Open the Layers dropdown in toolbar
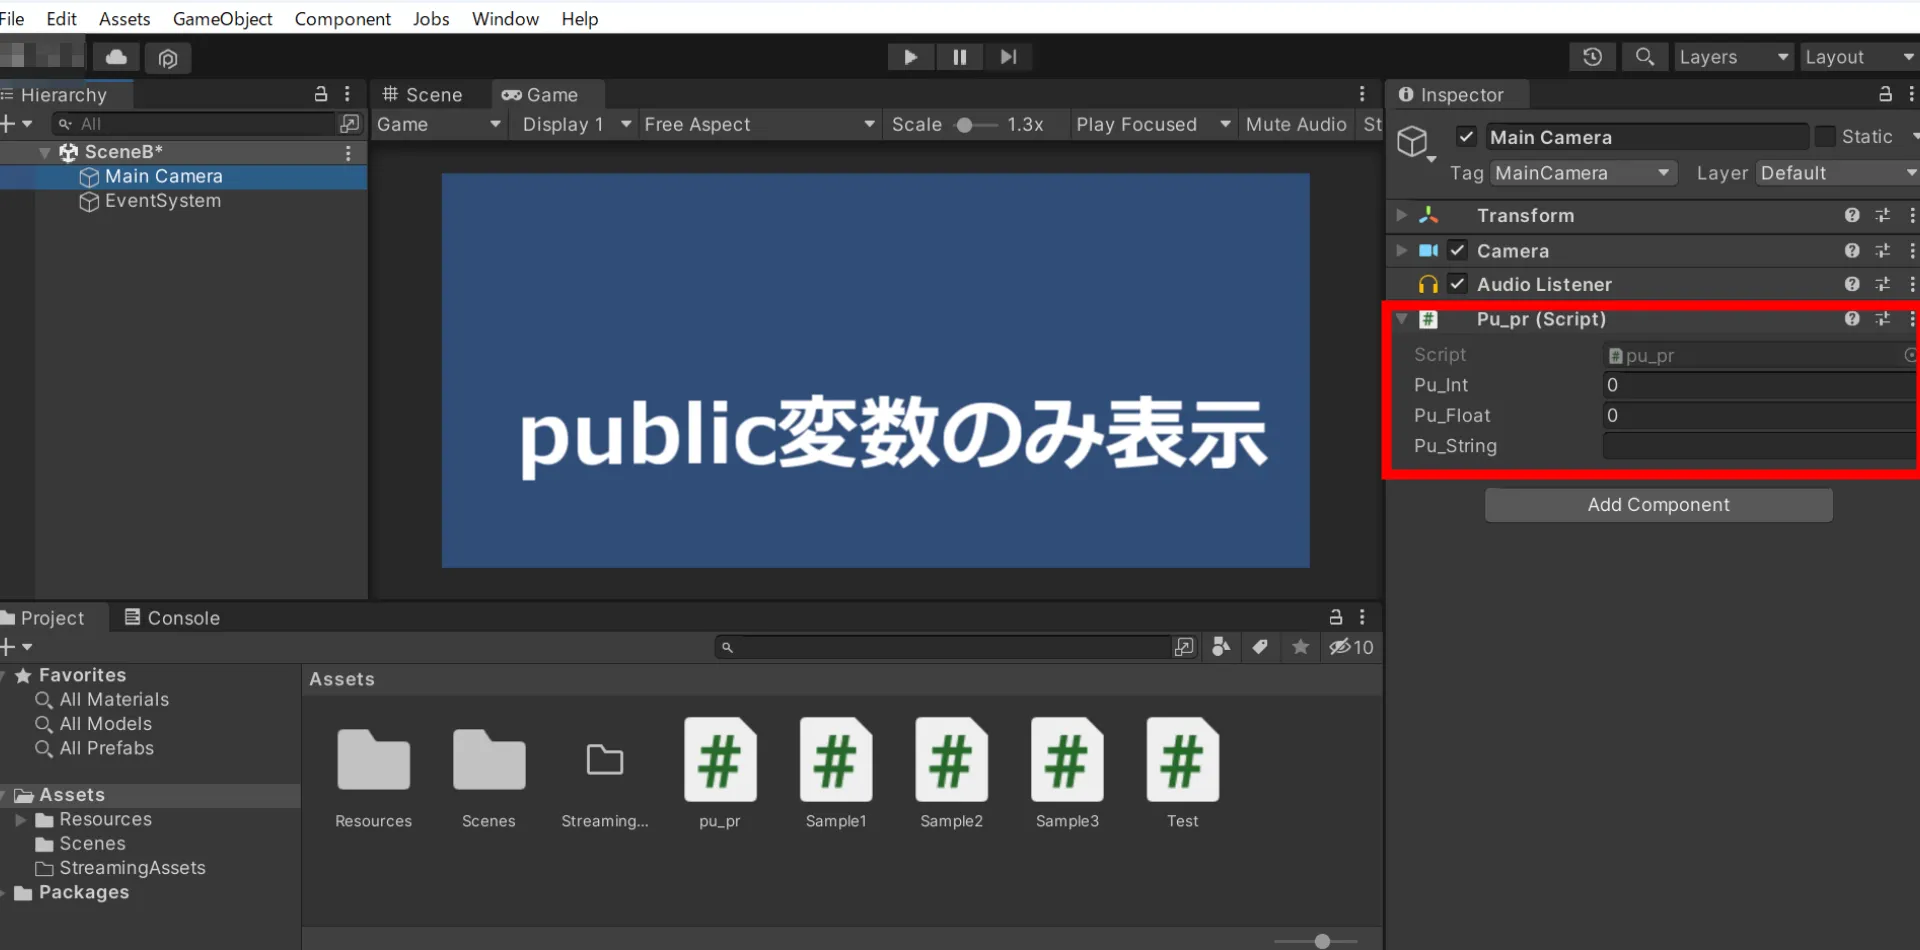This screenshot has width=1920, height=950. [1734, 57]
